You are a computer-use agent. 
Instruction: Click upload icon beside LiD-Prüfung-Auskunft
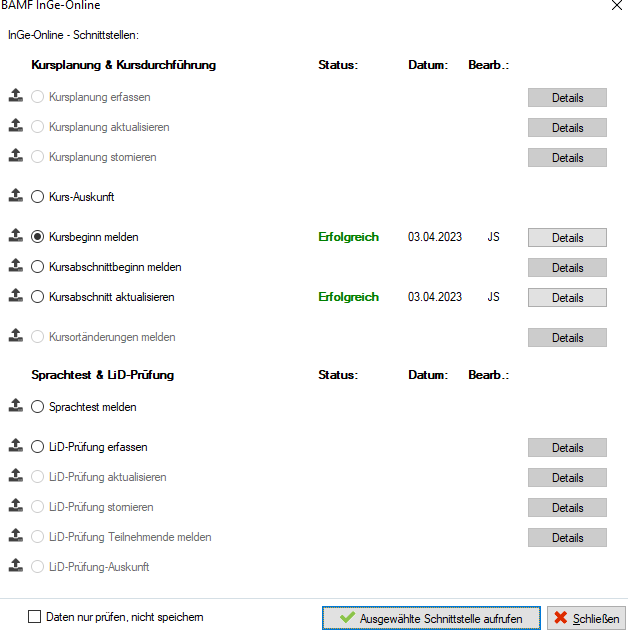click(16, 565)
